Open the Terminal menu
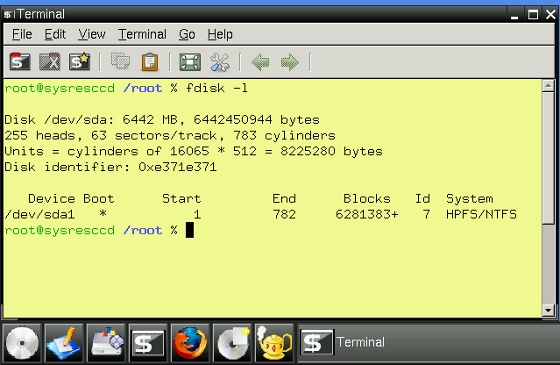 click(142, 34)
